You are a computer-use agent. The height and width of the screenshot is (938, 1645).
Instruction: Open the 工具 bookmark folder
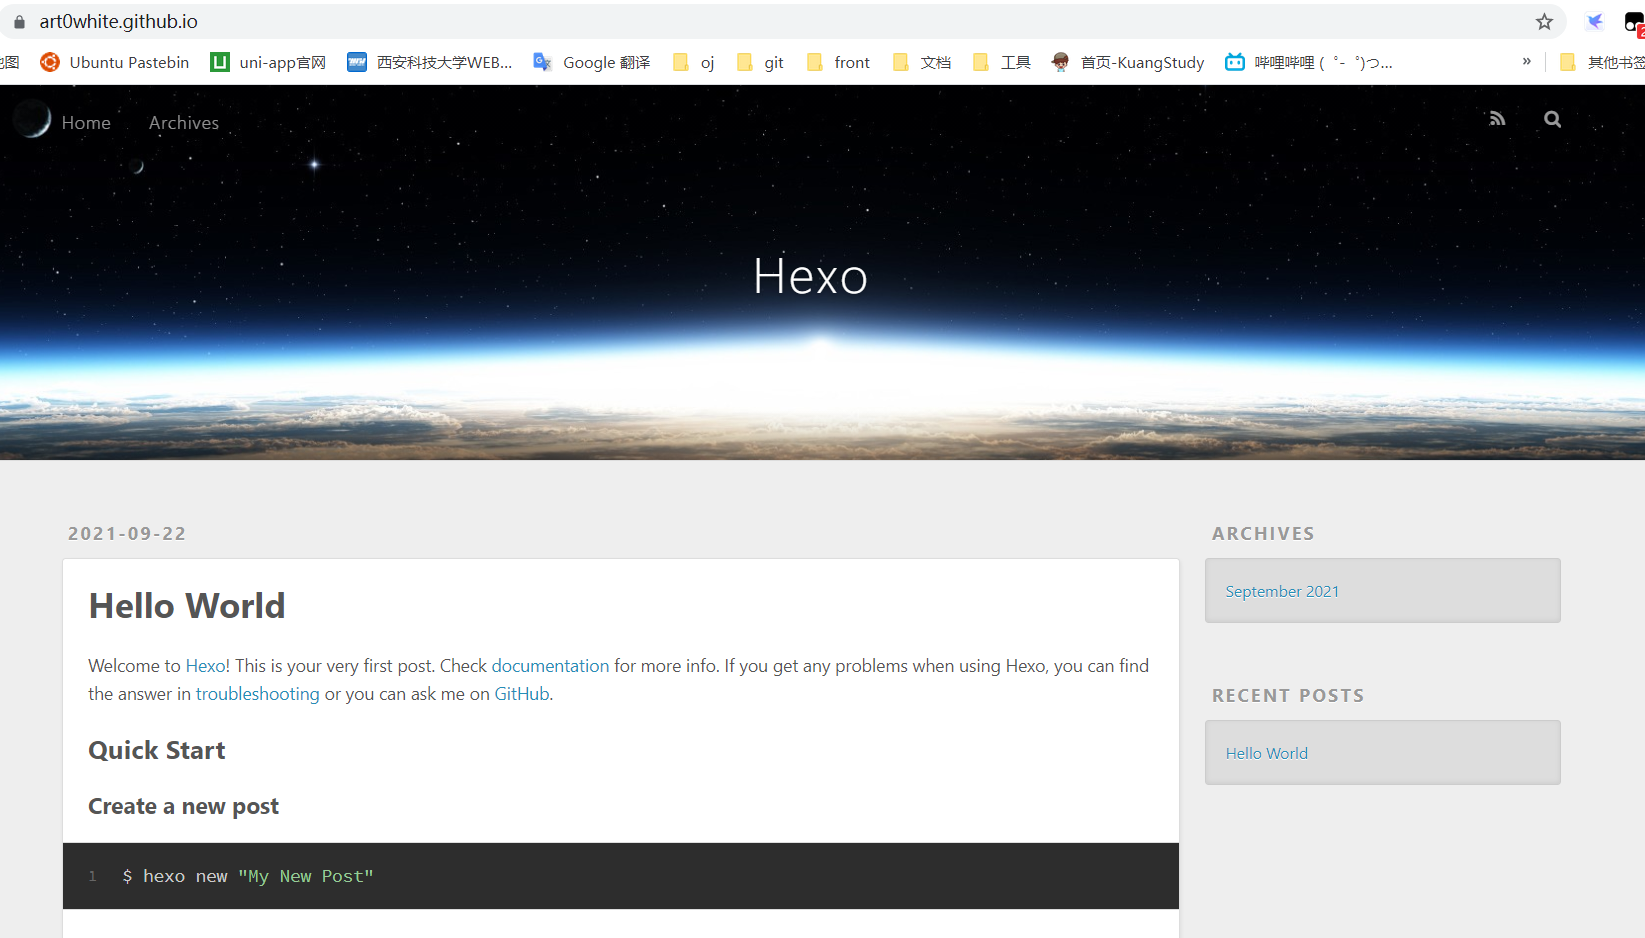point(1002,62)
